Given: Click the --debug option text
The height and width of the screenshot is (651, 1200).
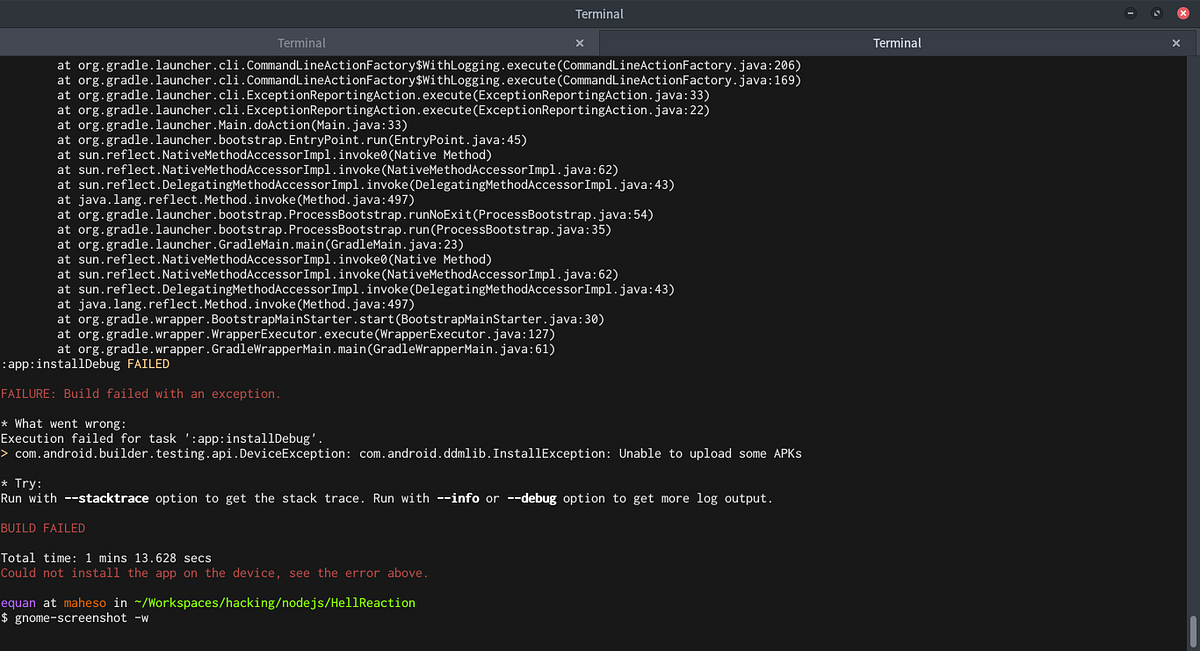Looking at the screenshot, I should pos(531,498).
